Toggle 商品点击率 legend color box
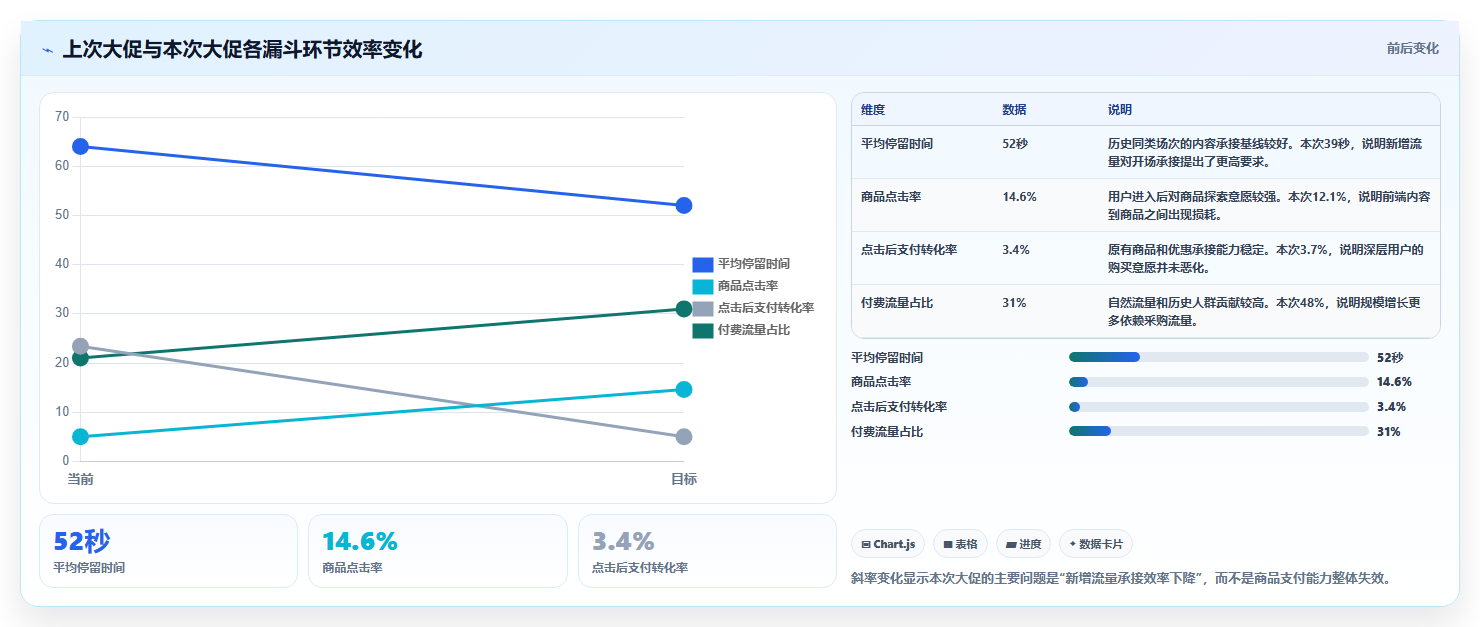The image size is (1480, 627). click(x=703, y=286)
